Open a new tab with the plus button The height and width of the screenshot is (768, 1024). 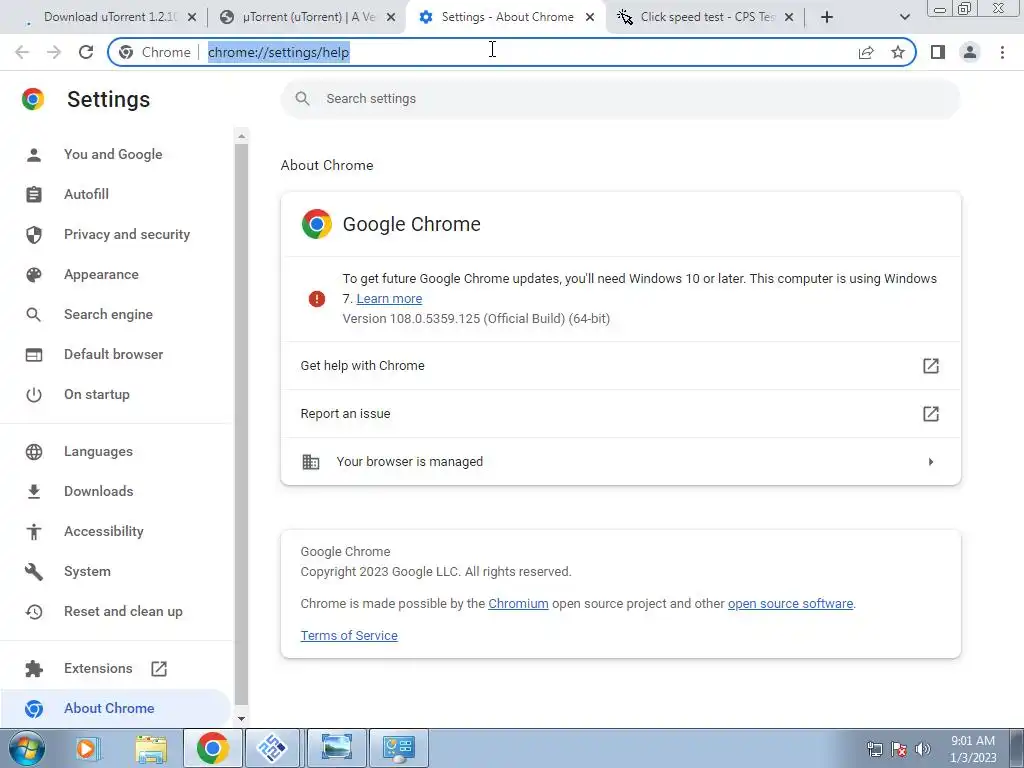pos(827,17)
